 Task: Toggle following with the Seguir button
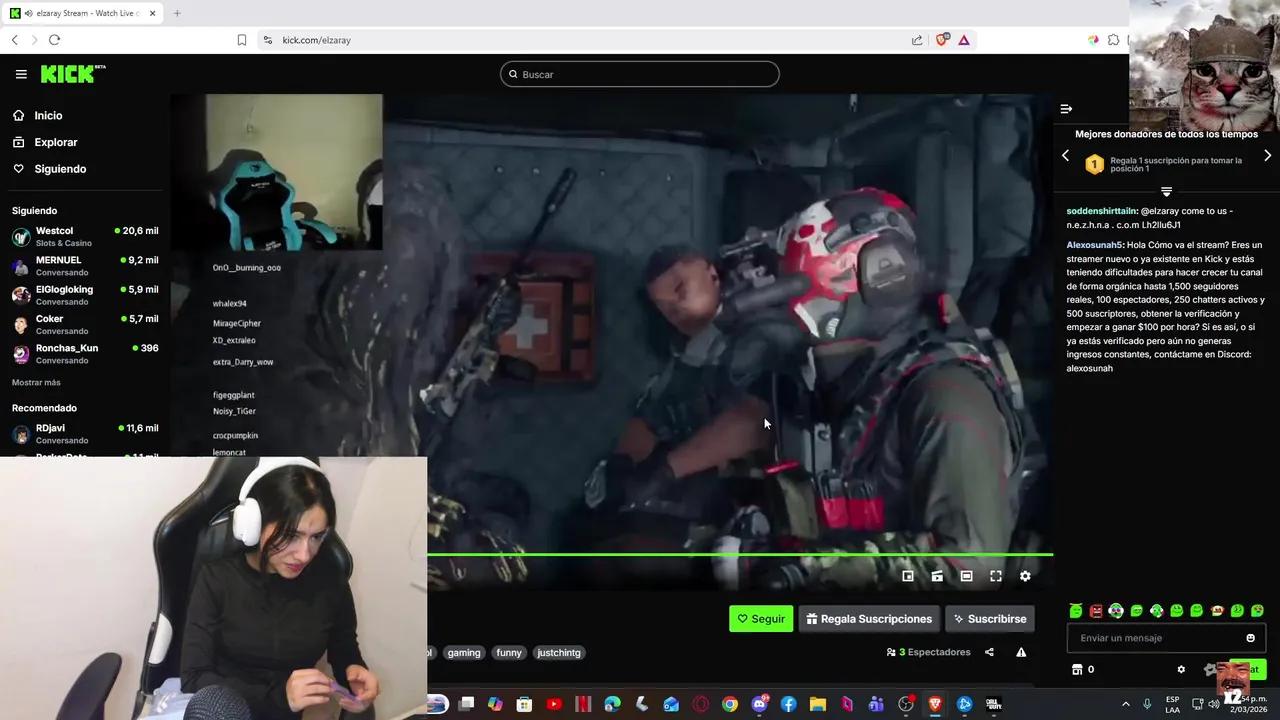tap(761, 619)
